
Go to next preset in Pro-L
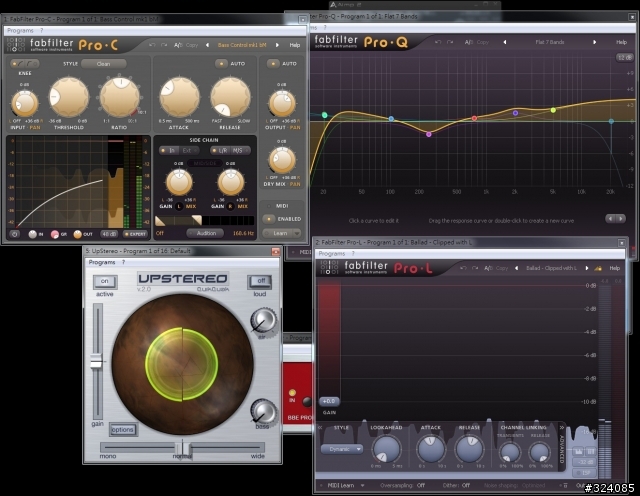point(587,268)
